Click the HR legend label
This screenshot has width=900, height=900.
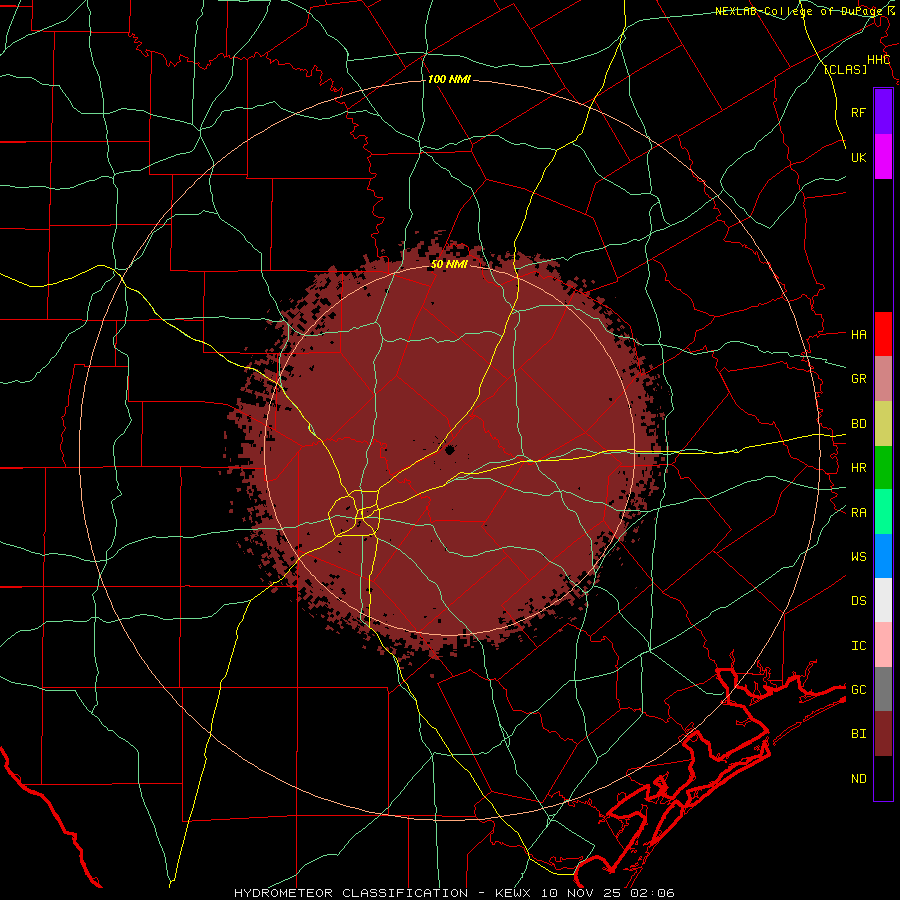858,468
